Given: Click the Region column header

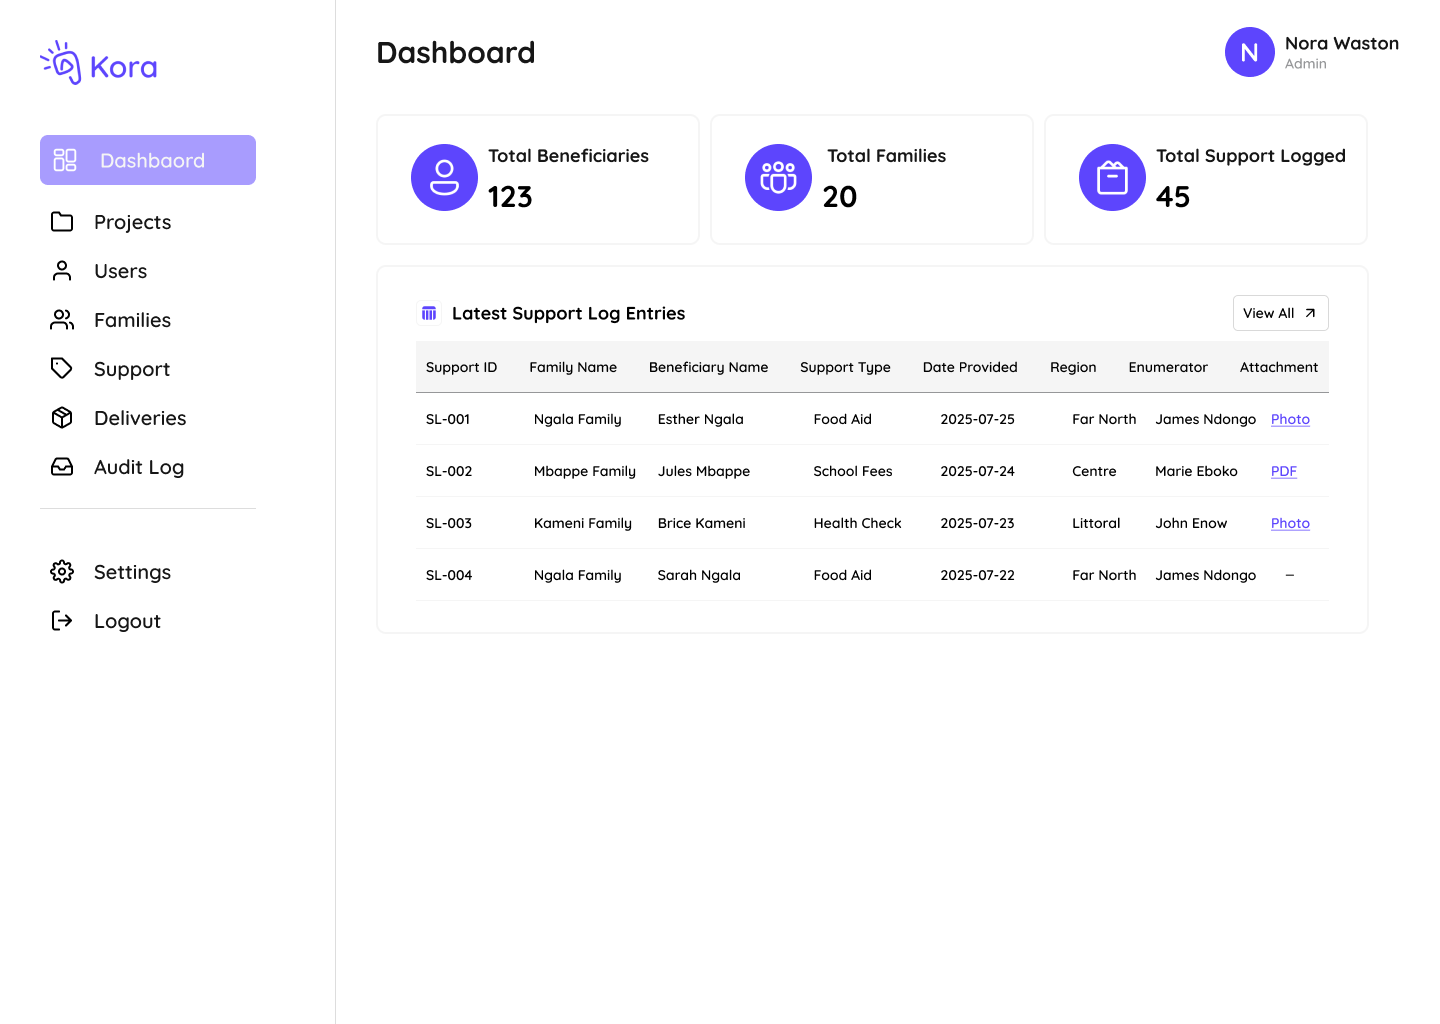Looking at the screenshot, I should tap(1073, 367).
